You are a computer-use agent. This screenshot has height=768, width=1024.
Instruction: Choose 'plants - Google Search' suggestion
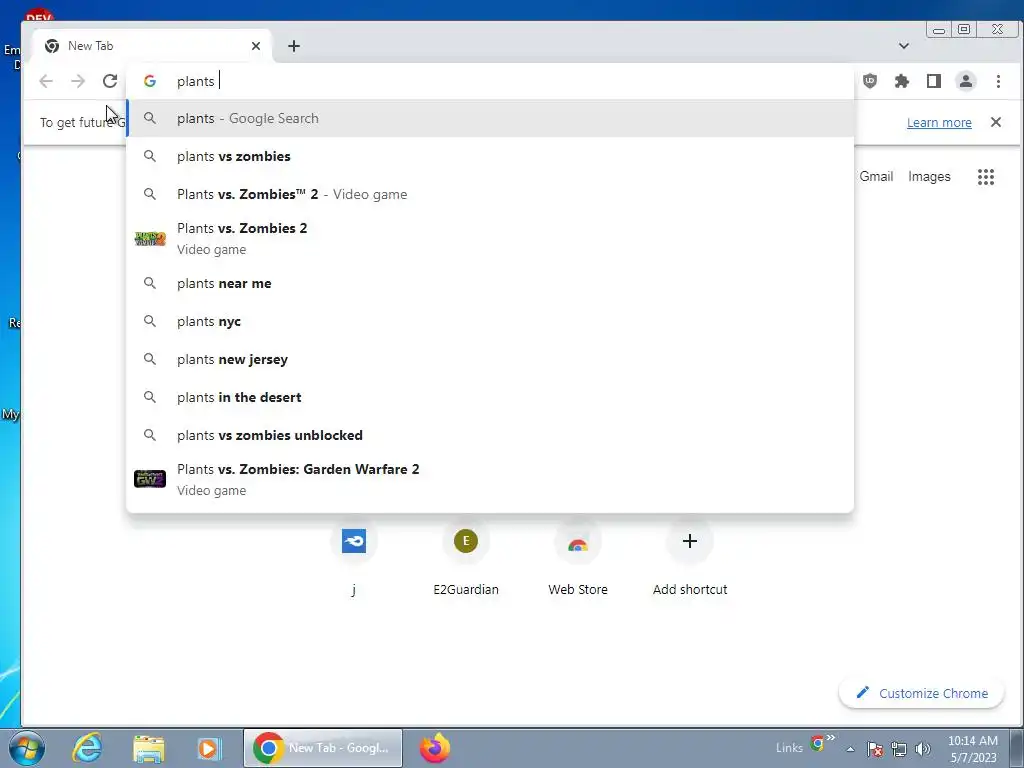click(490, 118)
